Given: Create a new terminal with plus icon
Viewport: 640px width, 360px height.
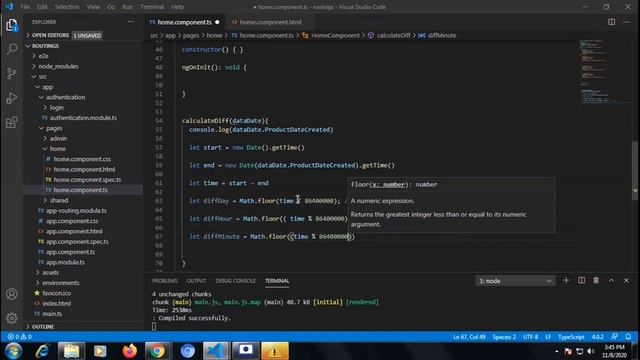Looking at the screenshot, I should (566, 280).
